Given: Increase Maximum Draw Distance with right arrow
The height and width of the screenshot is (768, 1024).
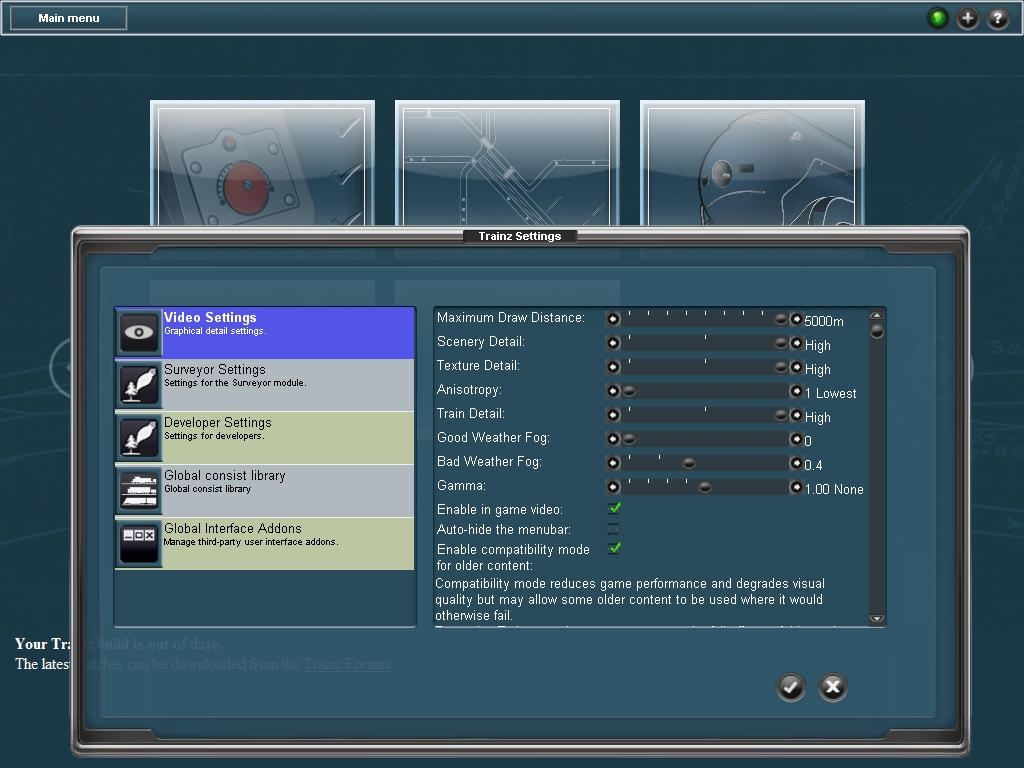Looking at the screenshot, I should coord(796,319).
